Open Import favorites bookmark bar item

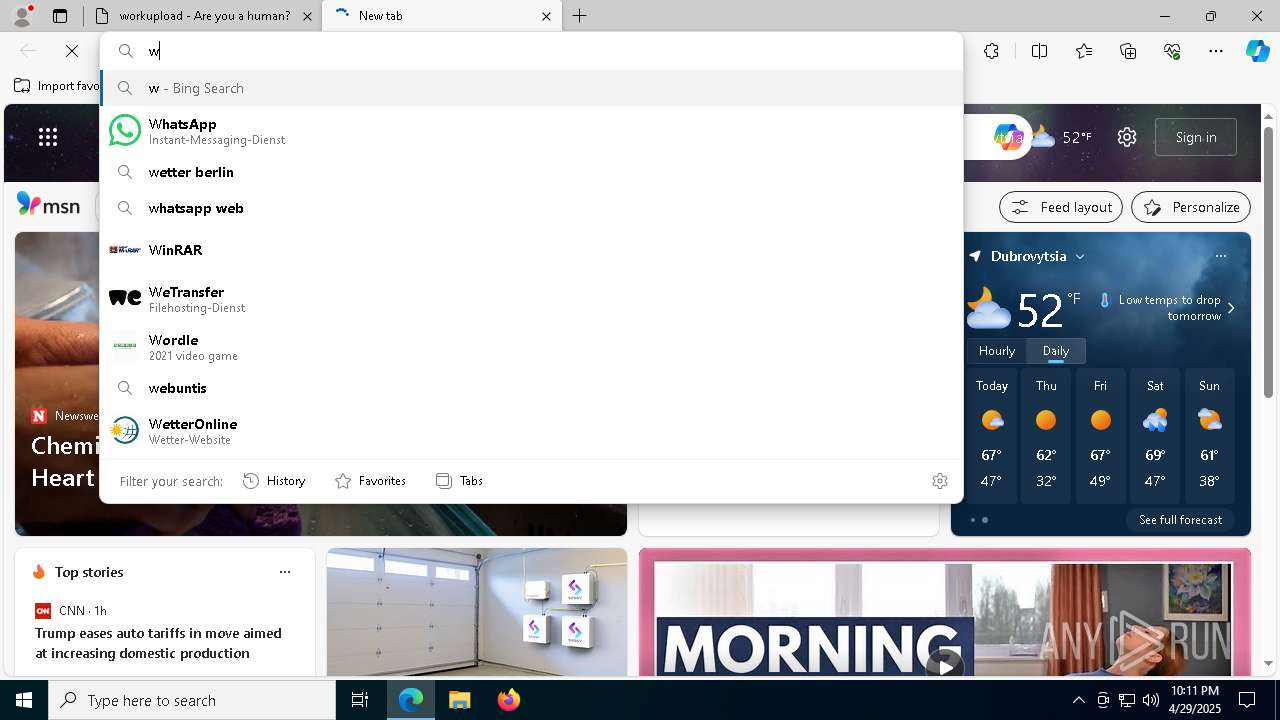click(57, 86)
